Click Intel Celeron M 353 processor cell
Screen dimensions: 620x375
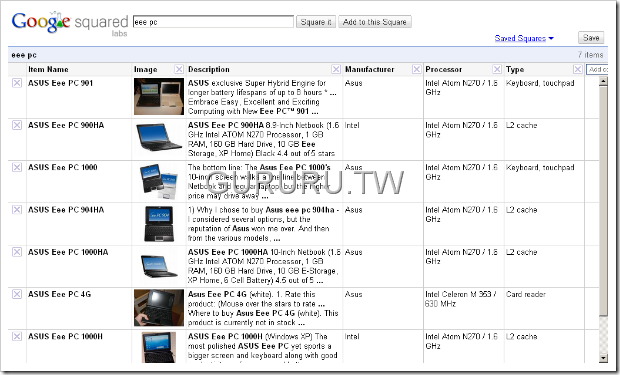(460, 299)
